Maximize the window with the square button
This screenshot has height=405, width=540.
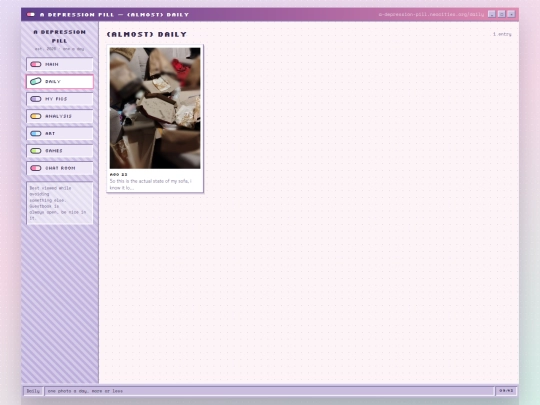click(x=502, y=14)
